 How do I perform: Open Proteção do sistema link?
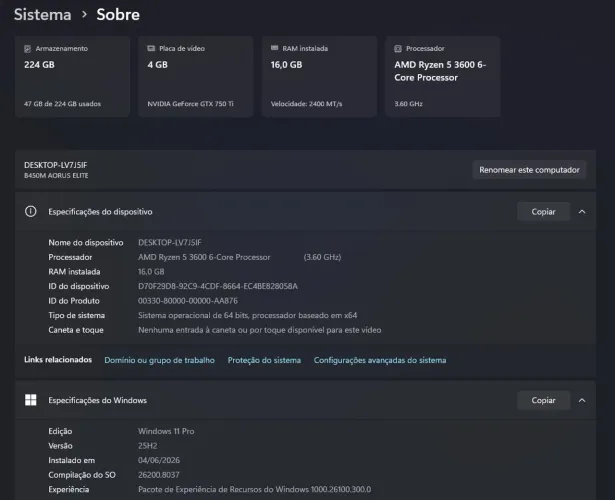click(264, 360)
